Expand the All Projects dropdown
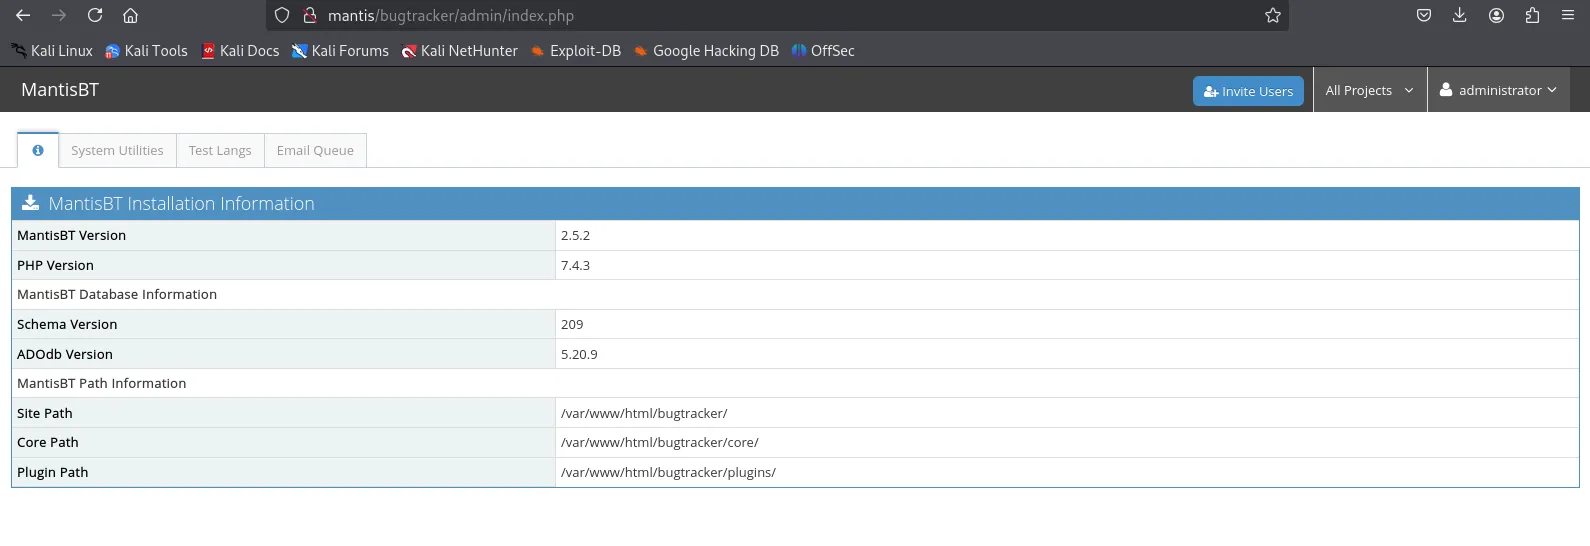The width and height of the screenshot is (1590, 546). coord(1369,90)
